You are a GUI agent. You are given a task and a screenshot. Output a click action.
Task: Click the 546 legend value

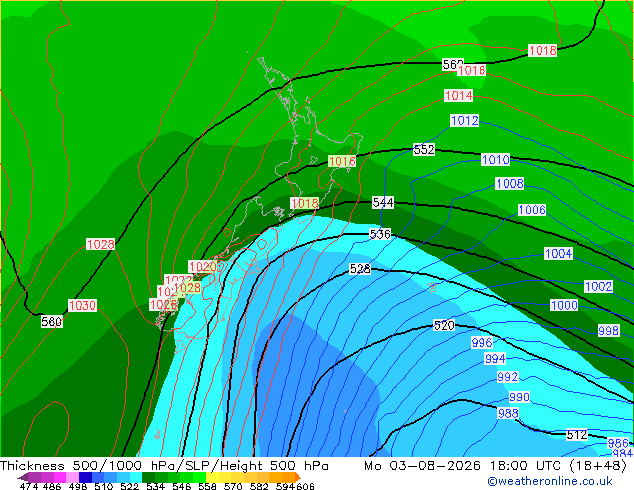tap(181, 486)
